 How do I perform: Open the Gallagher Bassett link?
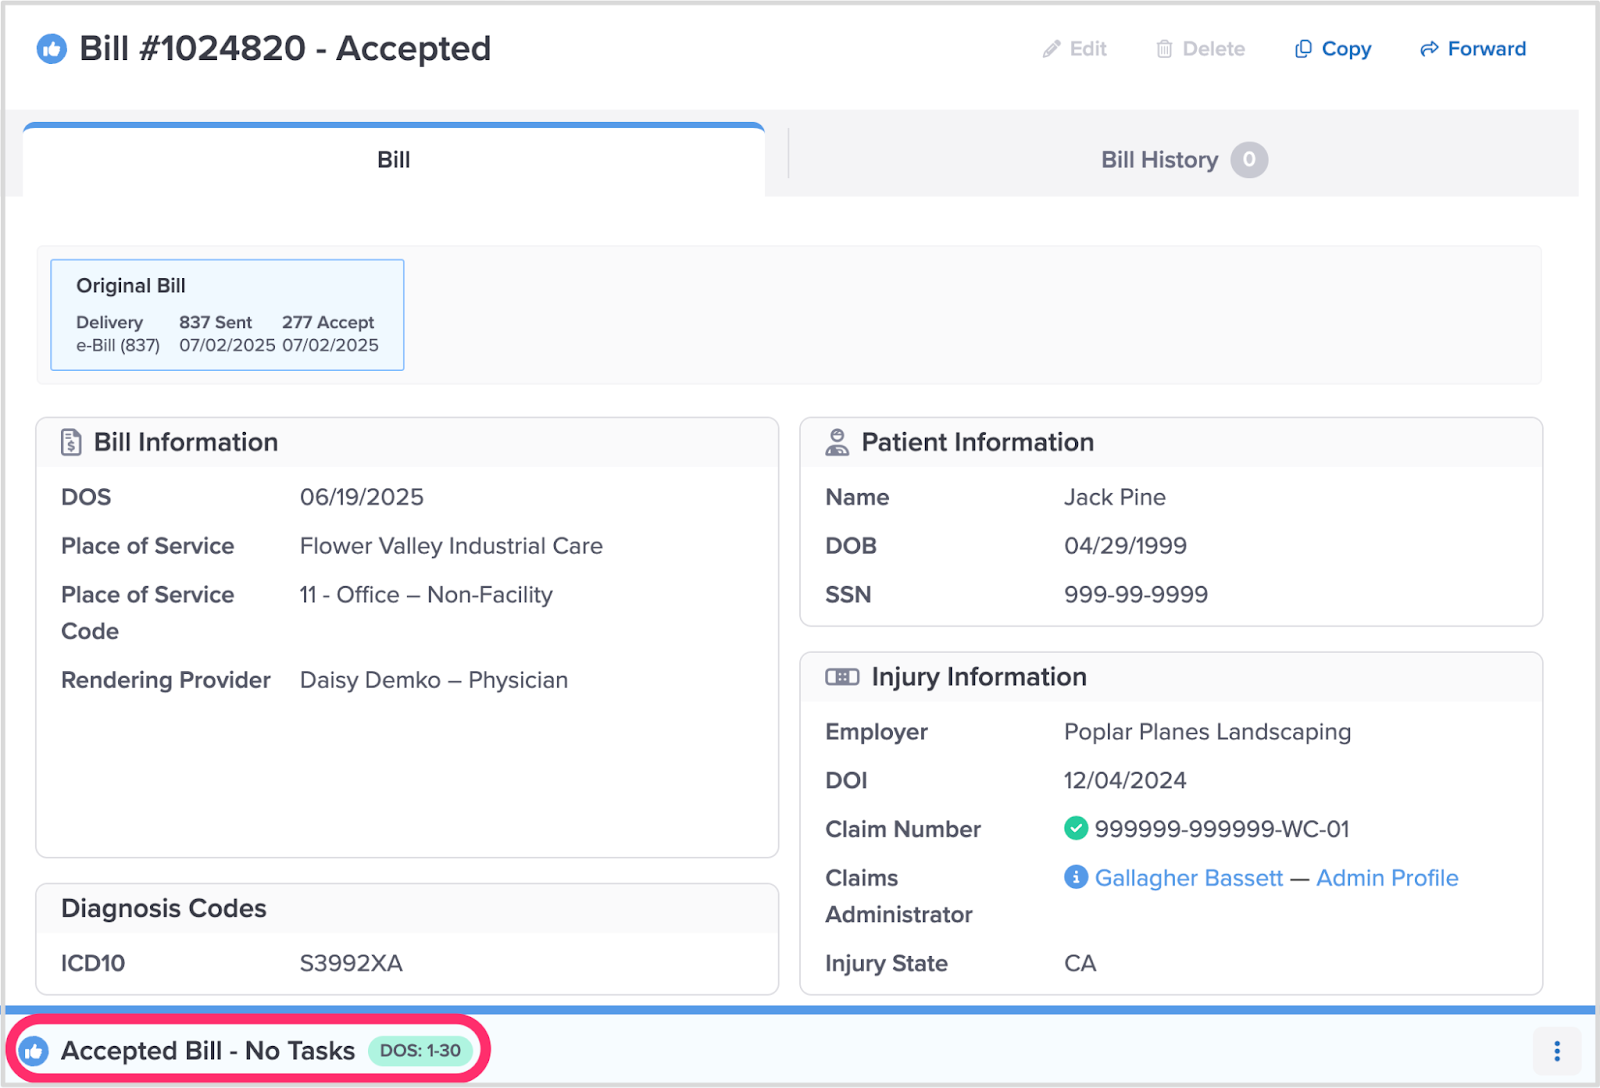(x=1188, y=878)
